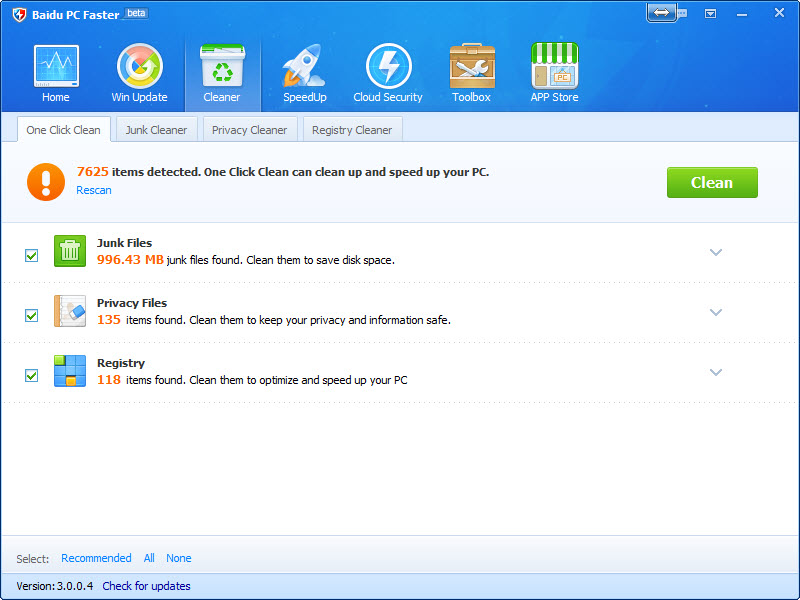The width and height of the screenshot is (800, 600).
Task: Switch to the One Click Clean tab
Action: (x=64, y=130)
